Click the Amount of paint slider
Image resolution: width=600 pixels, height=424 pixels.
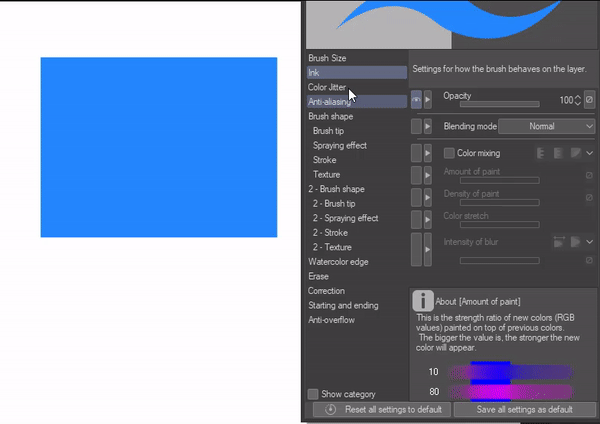pos(500,180)
